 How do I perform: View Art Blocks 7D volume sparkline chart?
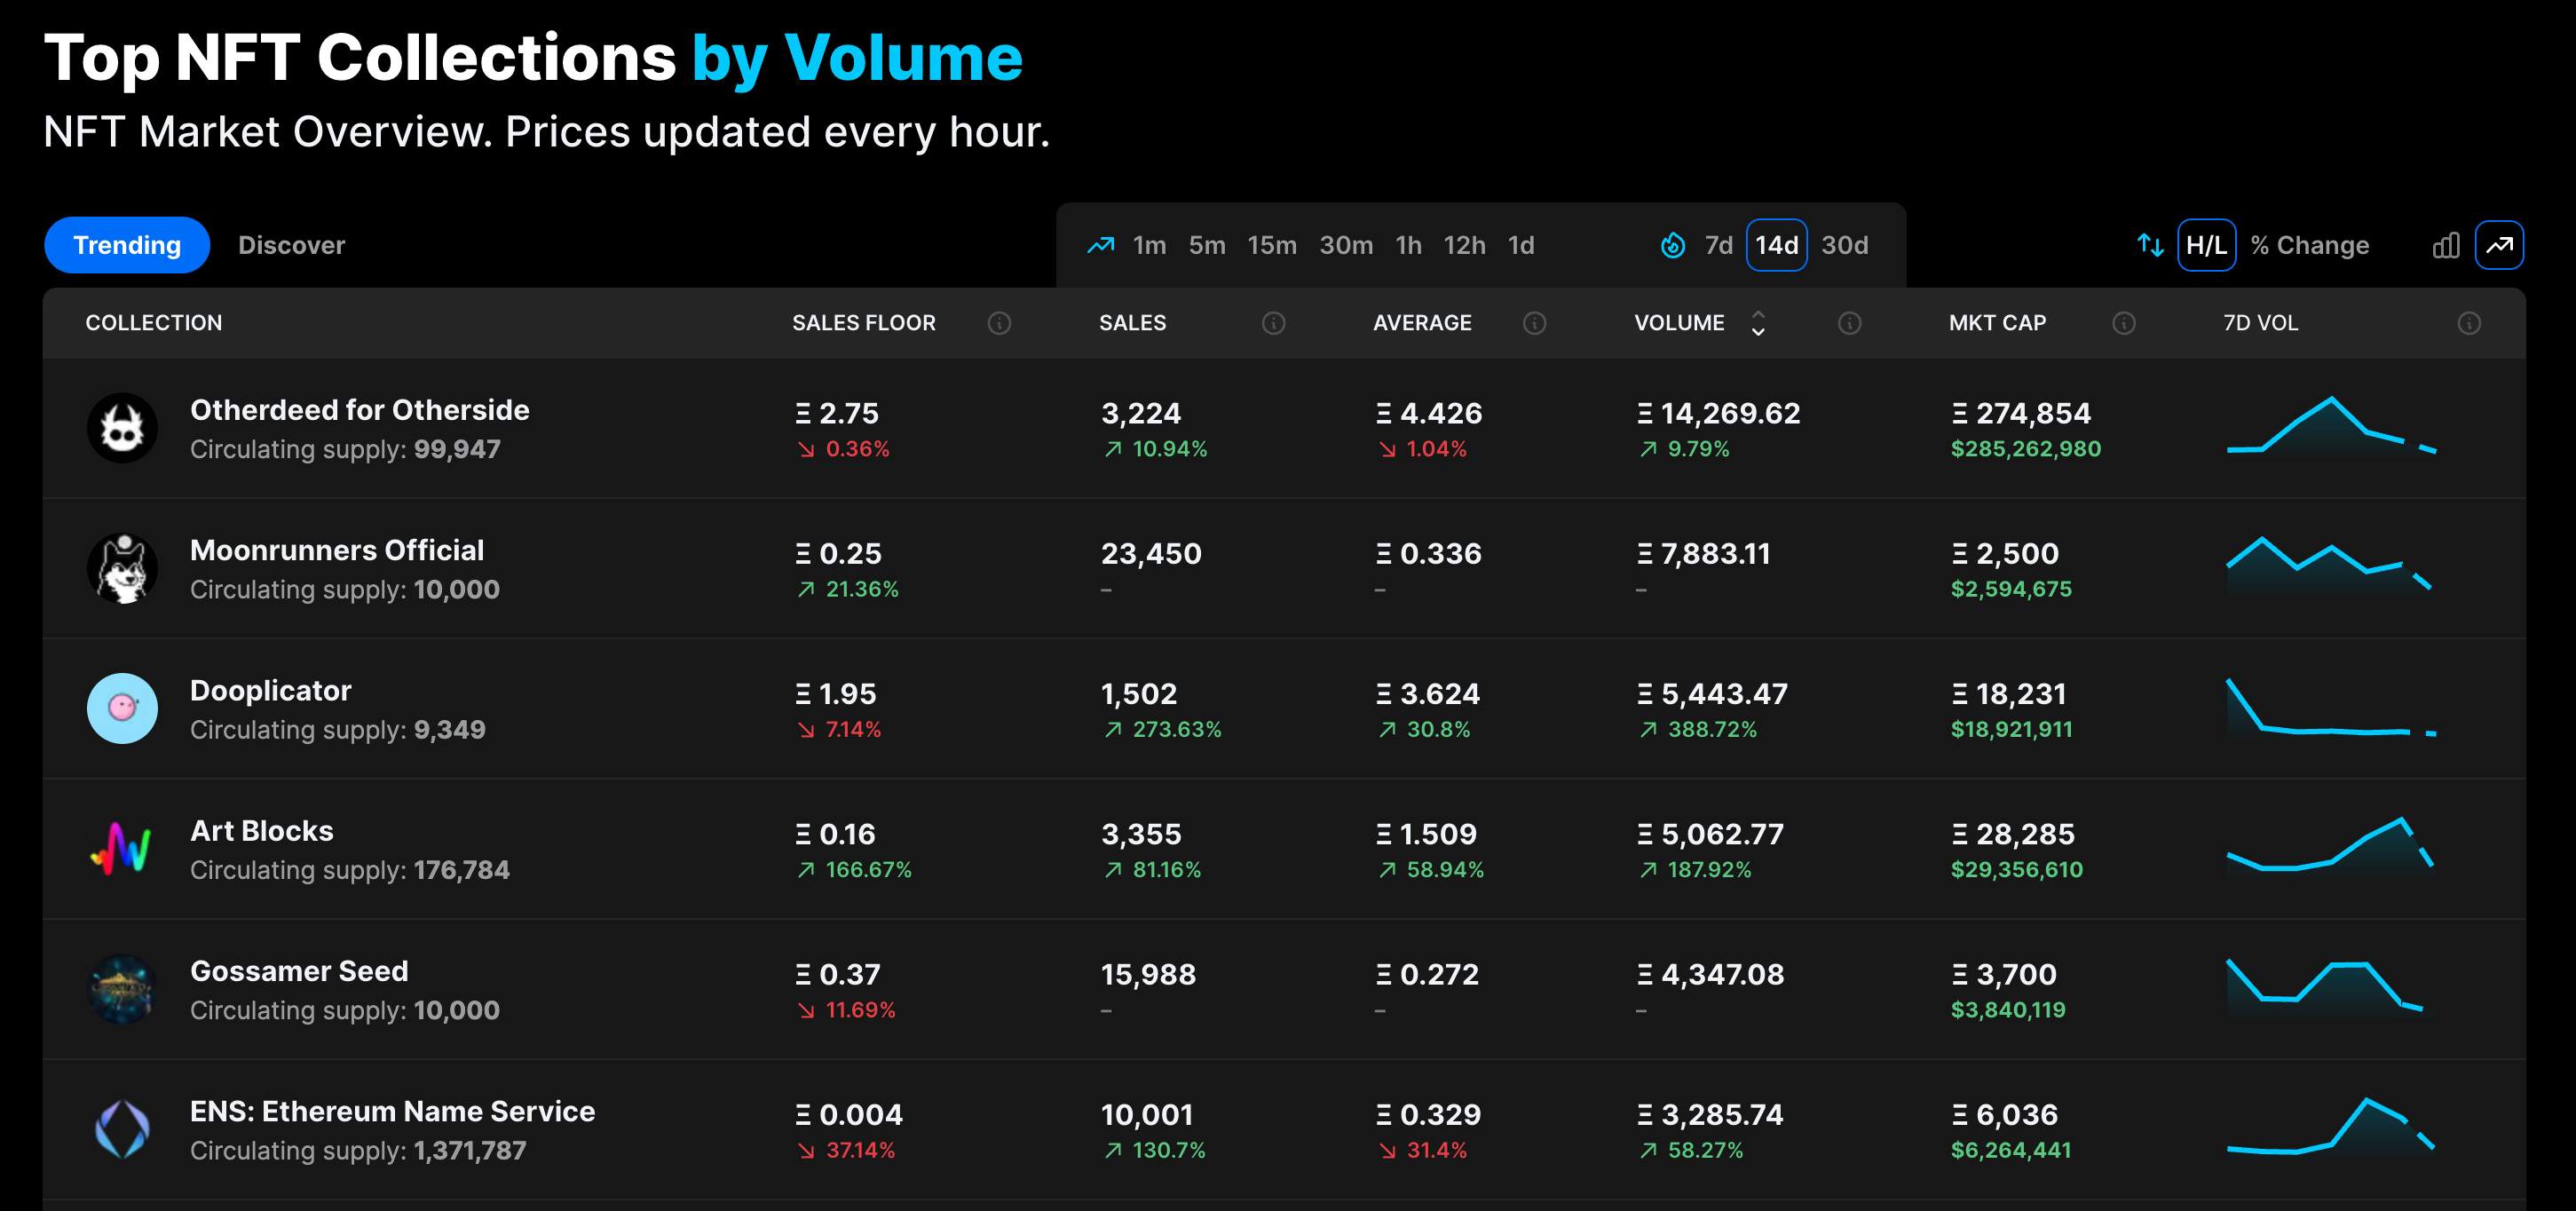2329,846
